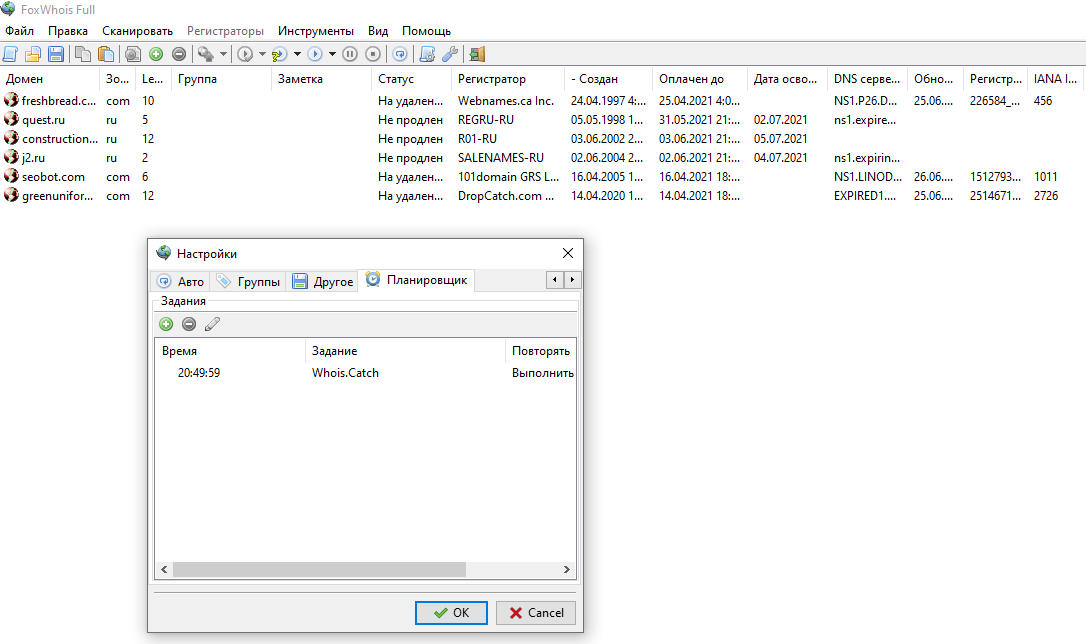Open the Инструменты menu
1086x644 pixels.
tap(316, 31)
